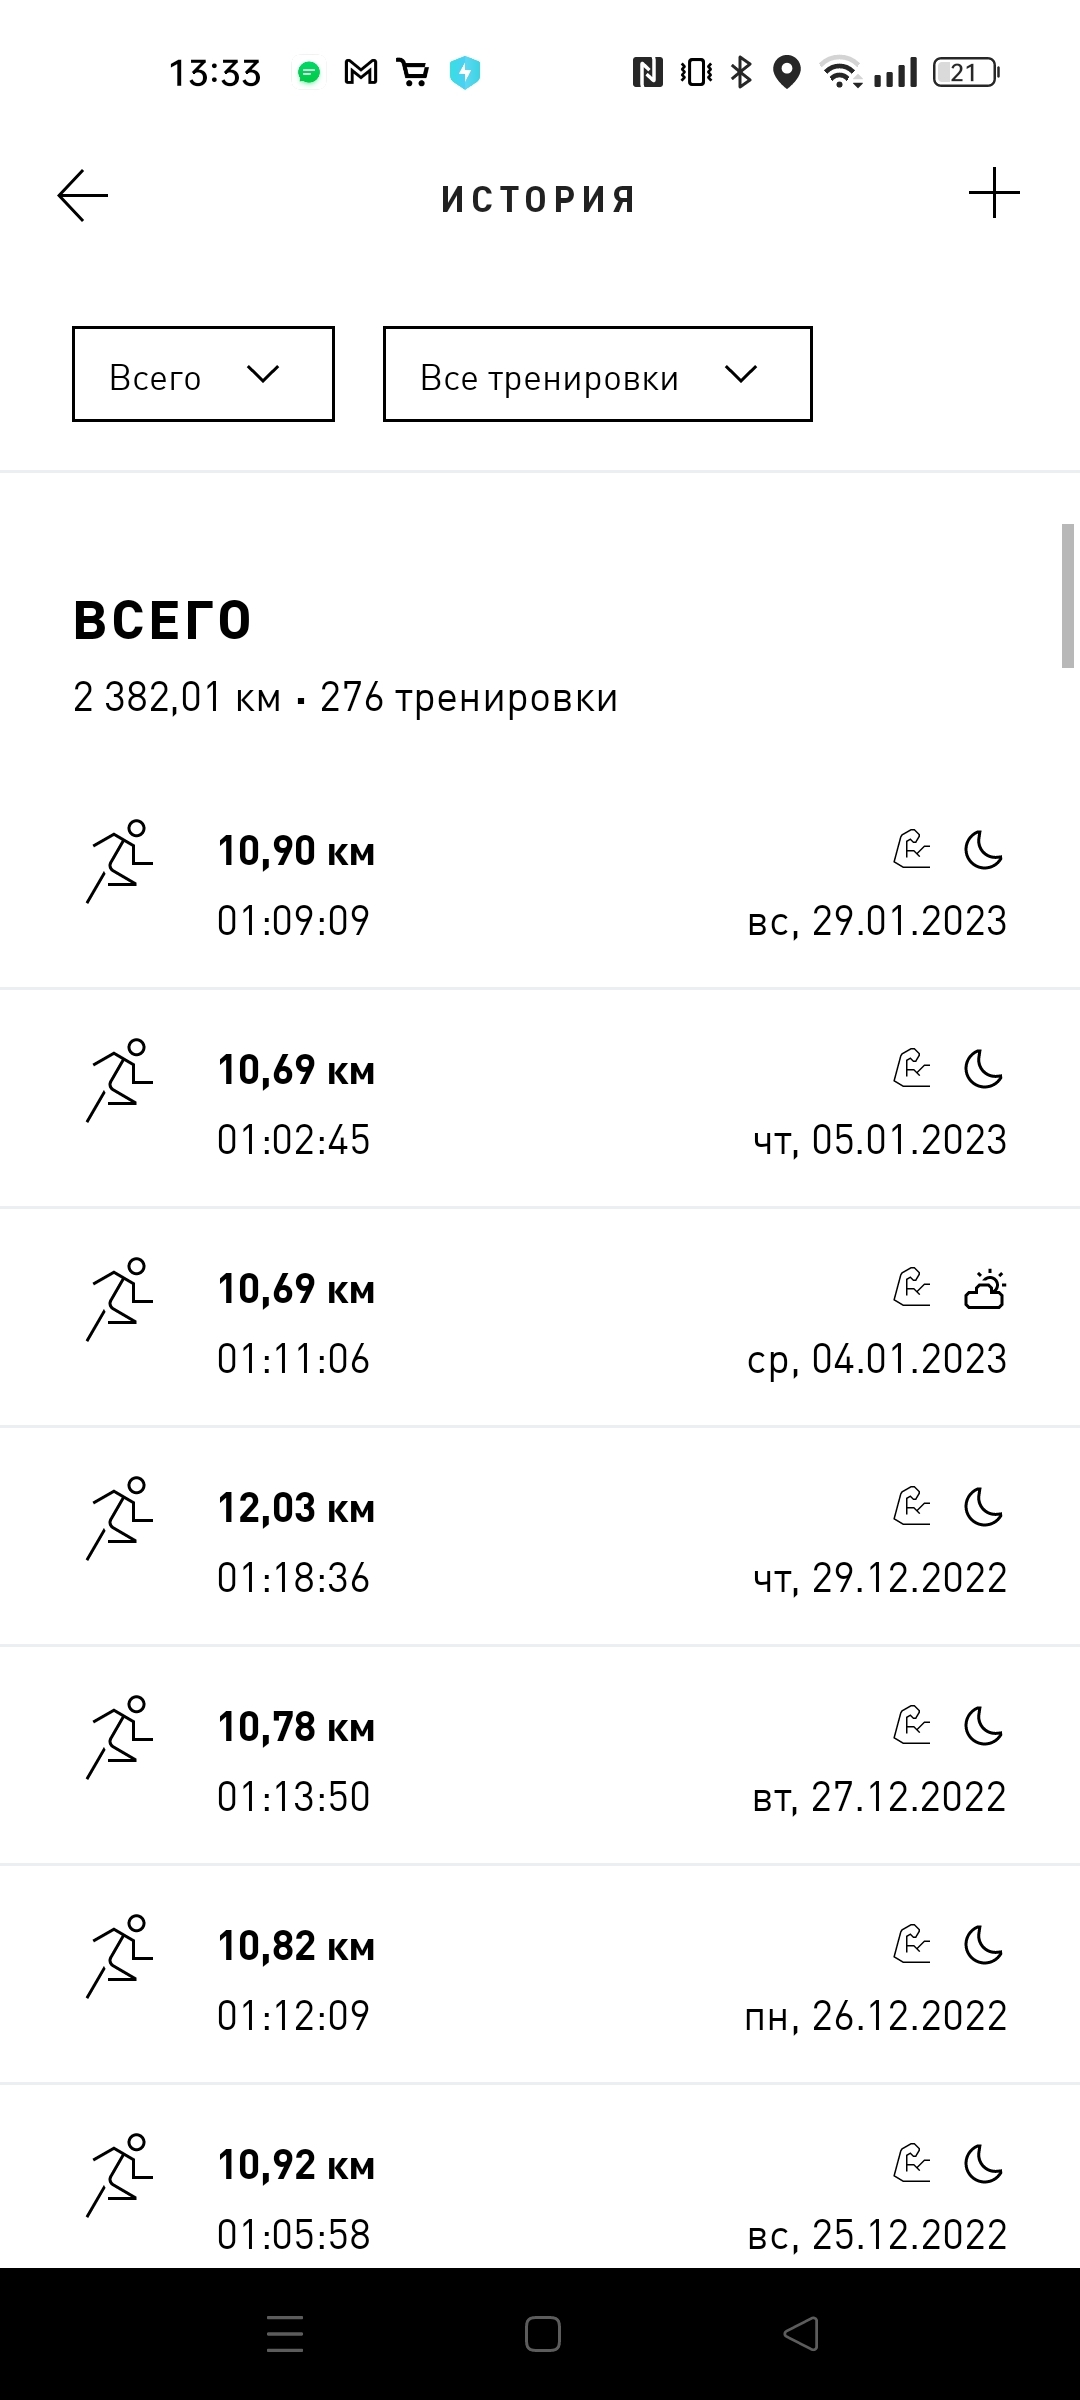Open the 10,69 км workout from 05.01.2023
This screenshot has width=1080, height=2400.
coord(540,1100)
